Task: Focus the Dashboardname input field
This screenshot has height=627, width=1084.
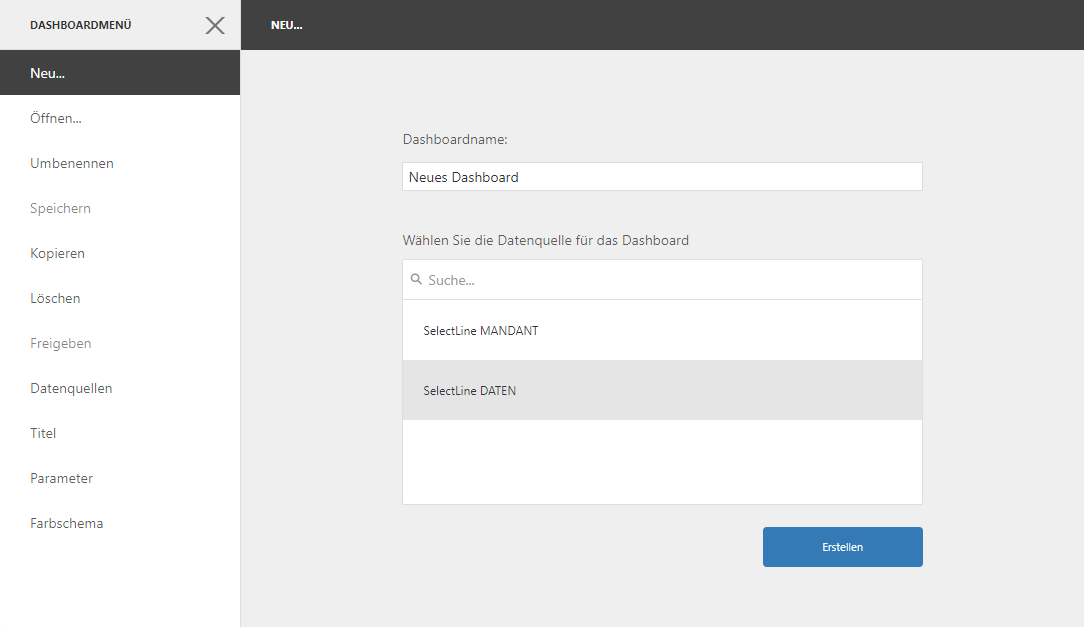Action: pos(662,177)
